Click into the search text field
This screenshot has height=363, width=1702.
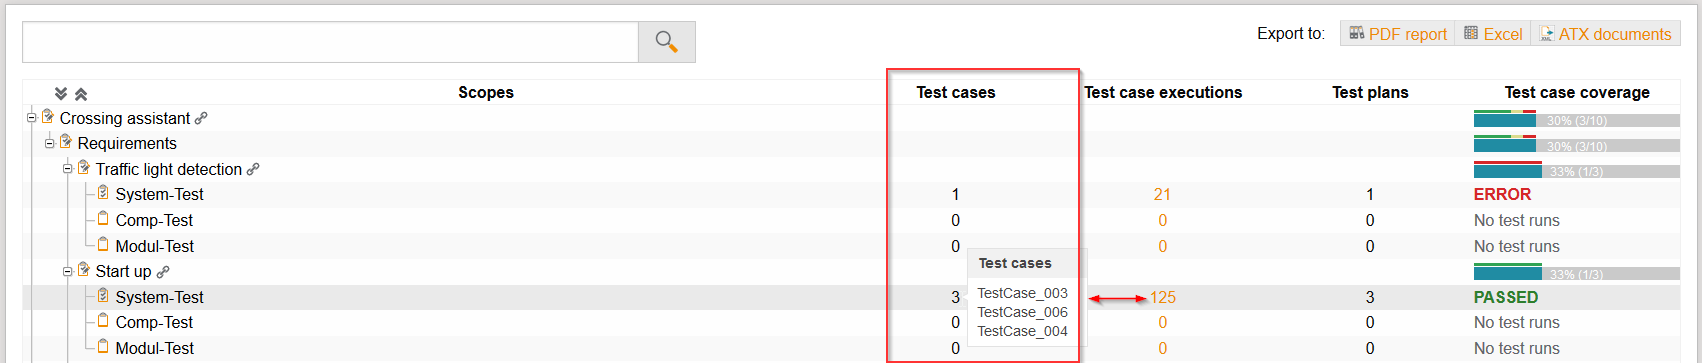(x=330, y=42)
